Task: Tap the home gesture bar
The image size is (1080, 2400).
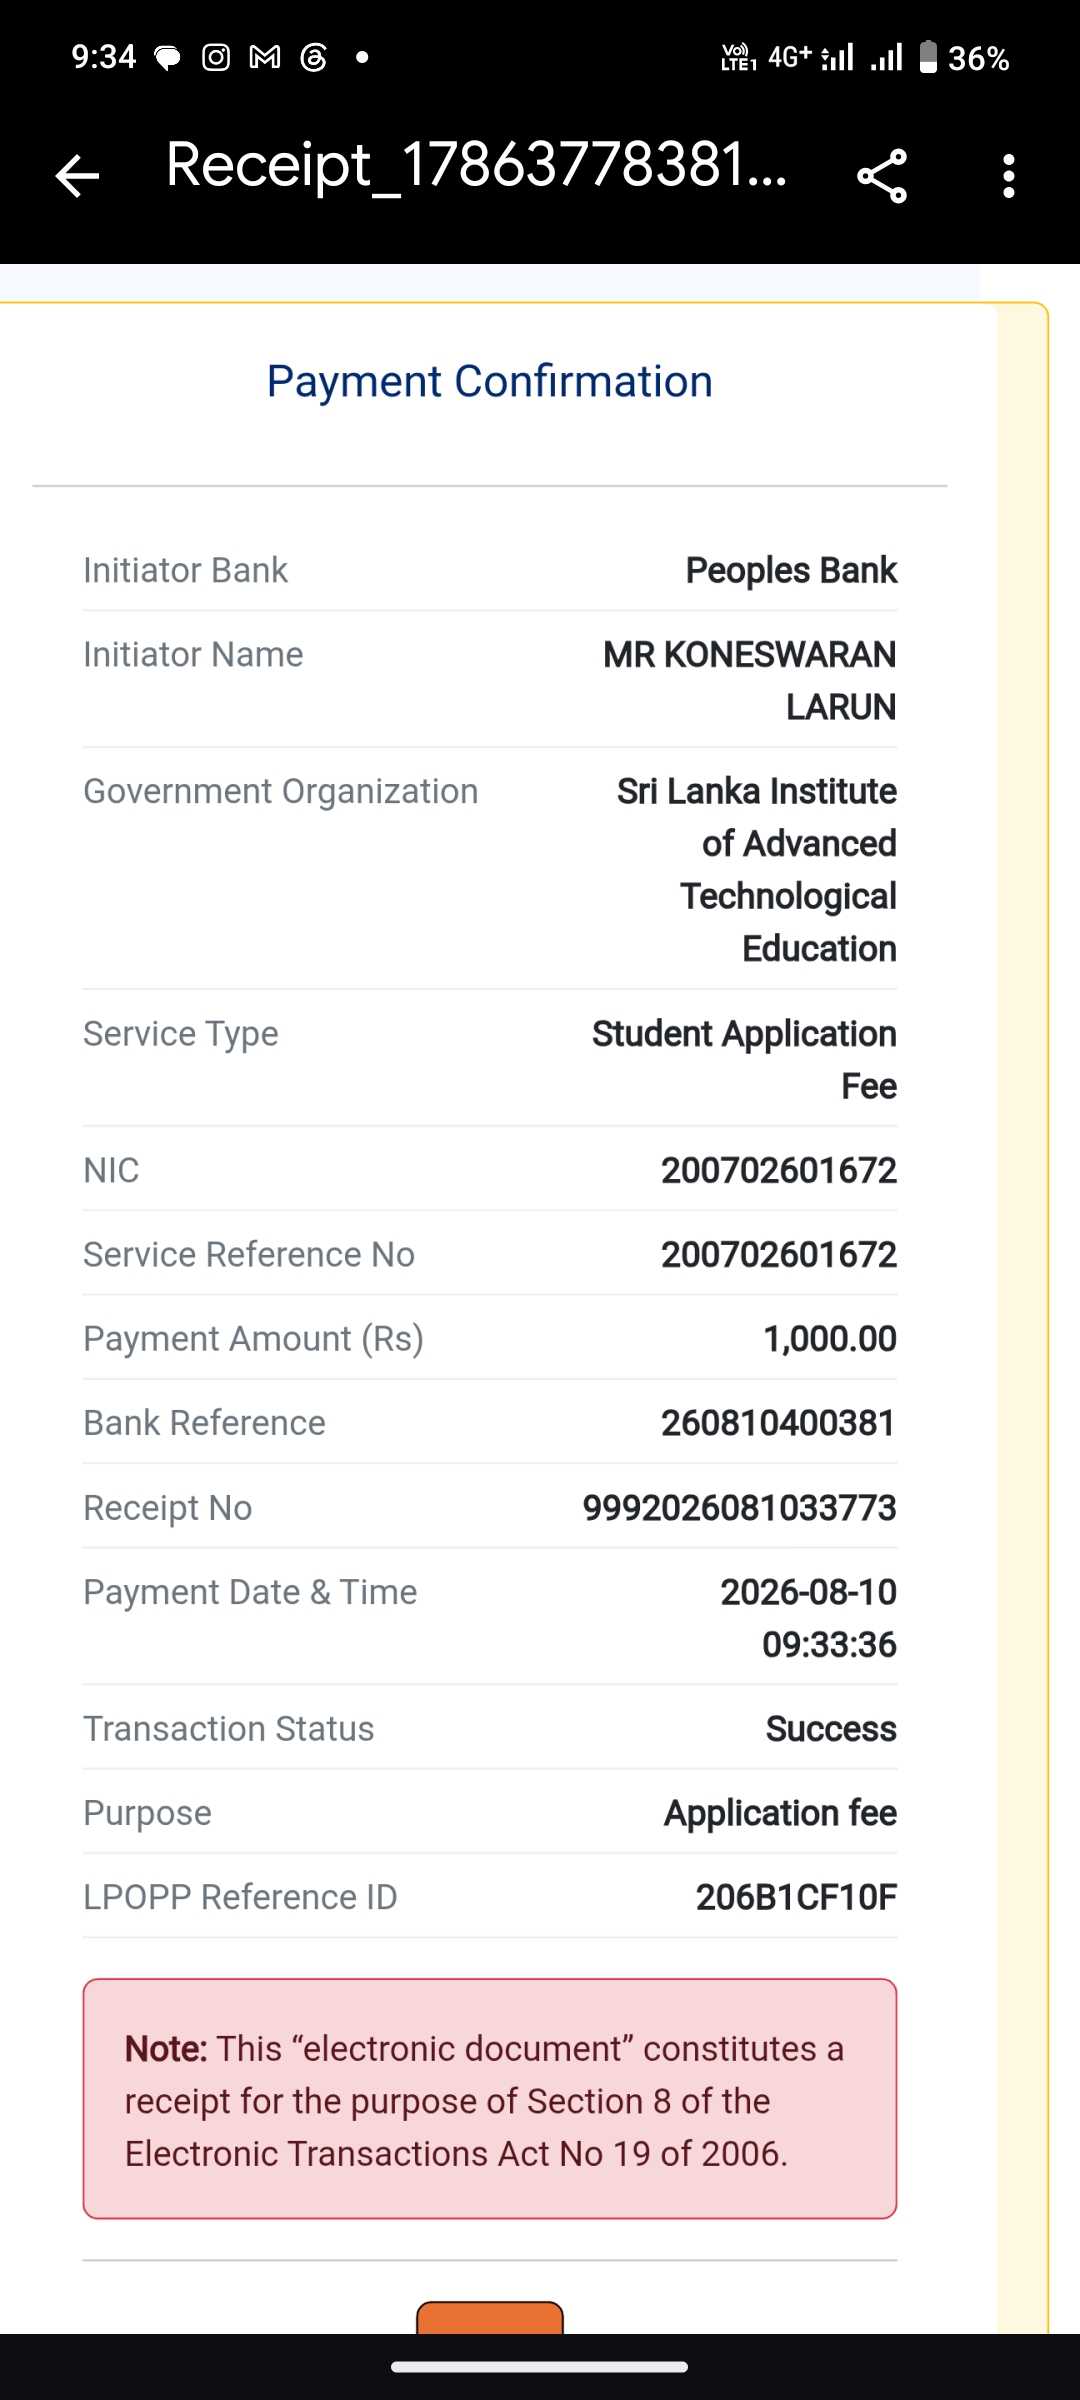Action: pyautogui.click(x=540, y=2367)
